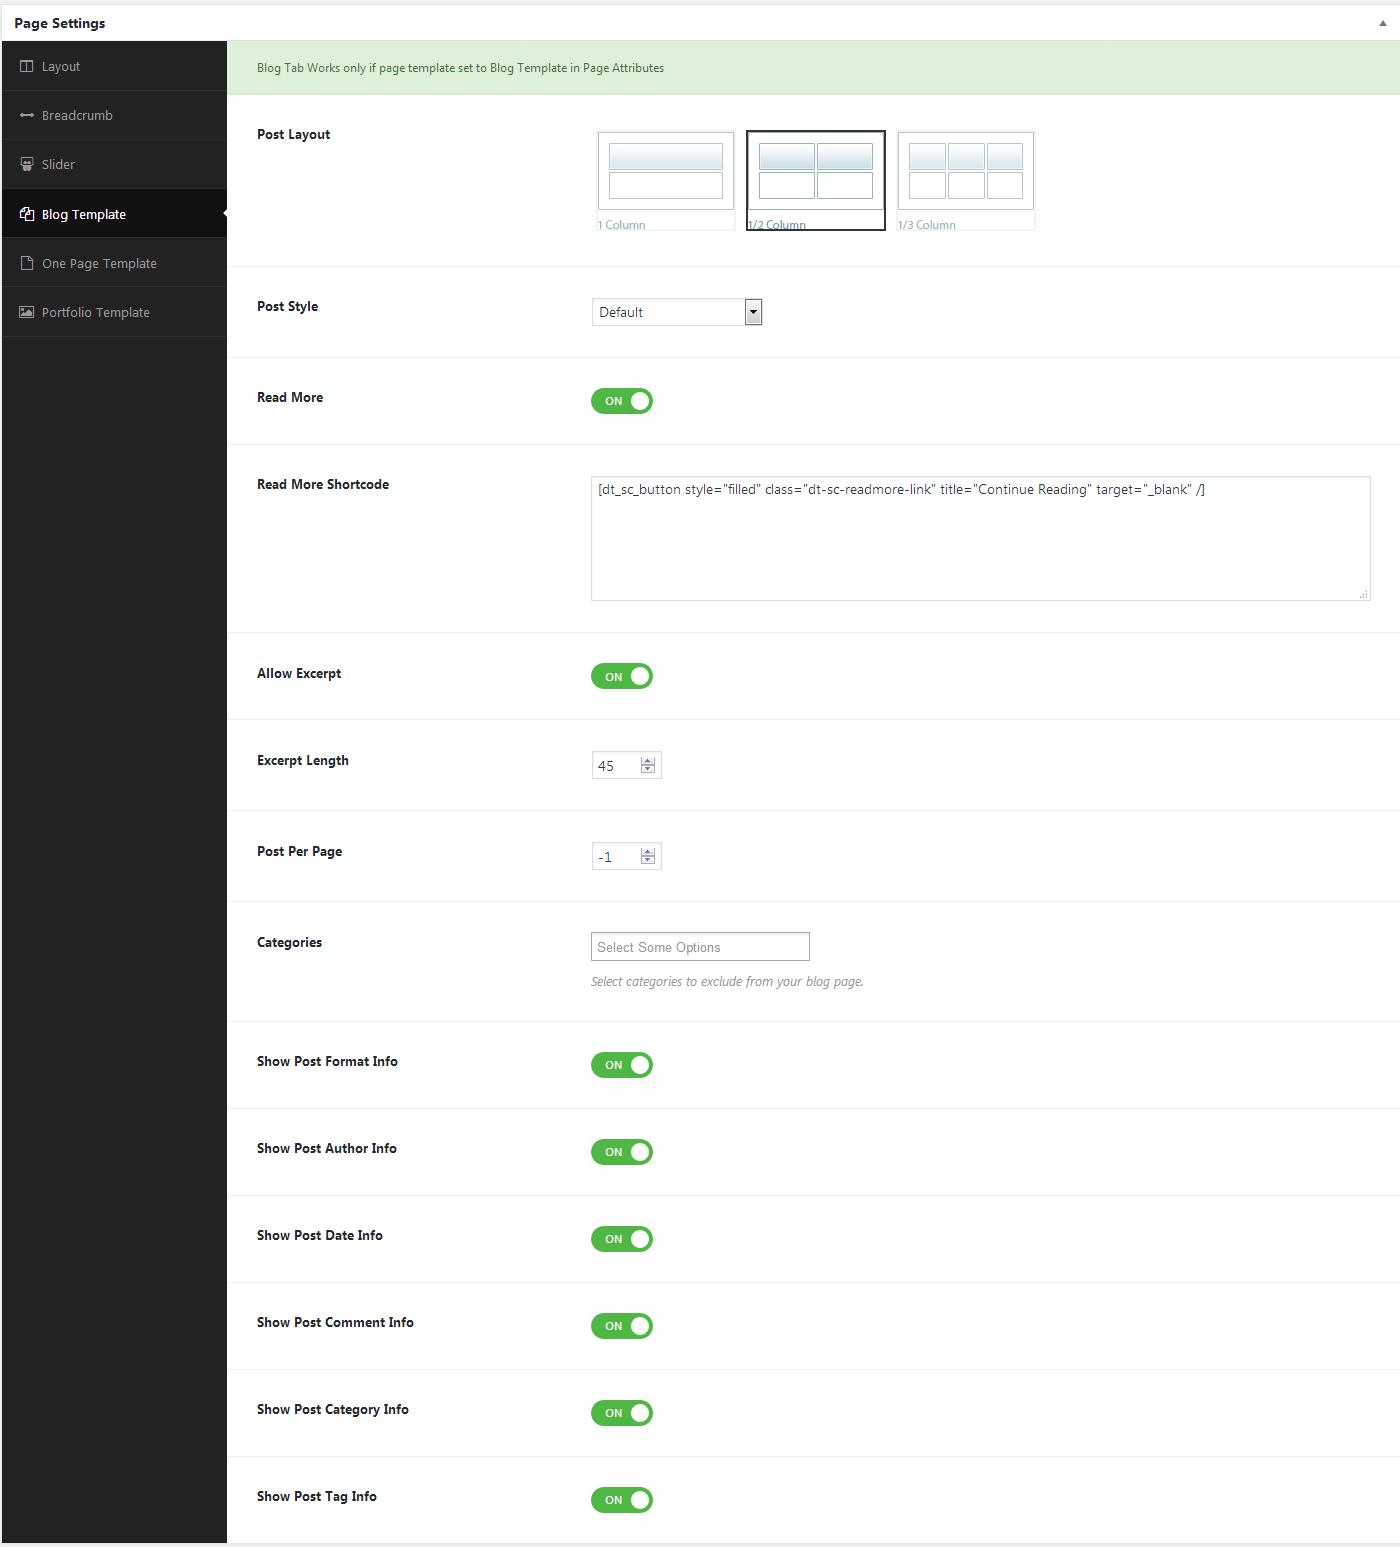Screen dimensions: 1400x1547
Task: Decrease Excerpt Length with down arrow
Action: click(648, 770)
